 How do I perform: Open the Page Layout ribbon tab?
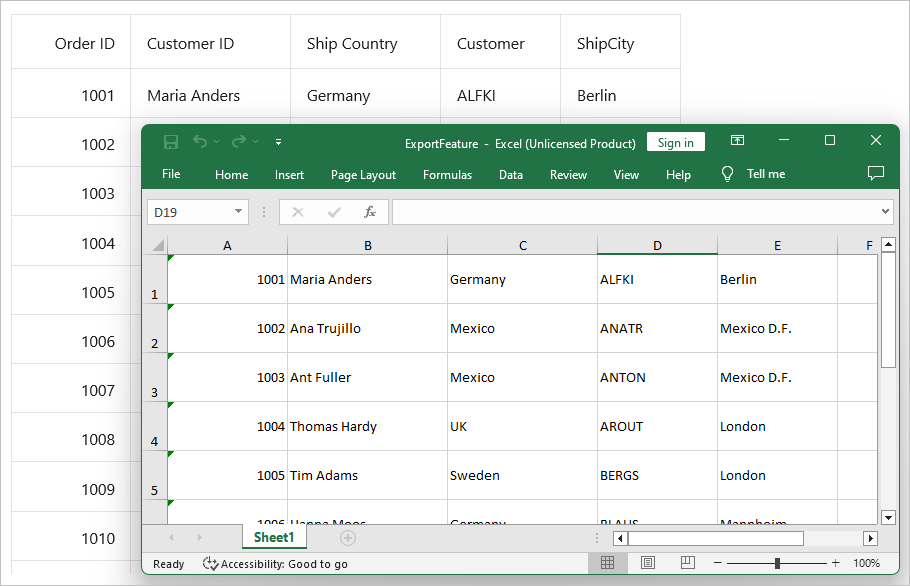(363, 175)
